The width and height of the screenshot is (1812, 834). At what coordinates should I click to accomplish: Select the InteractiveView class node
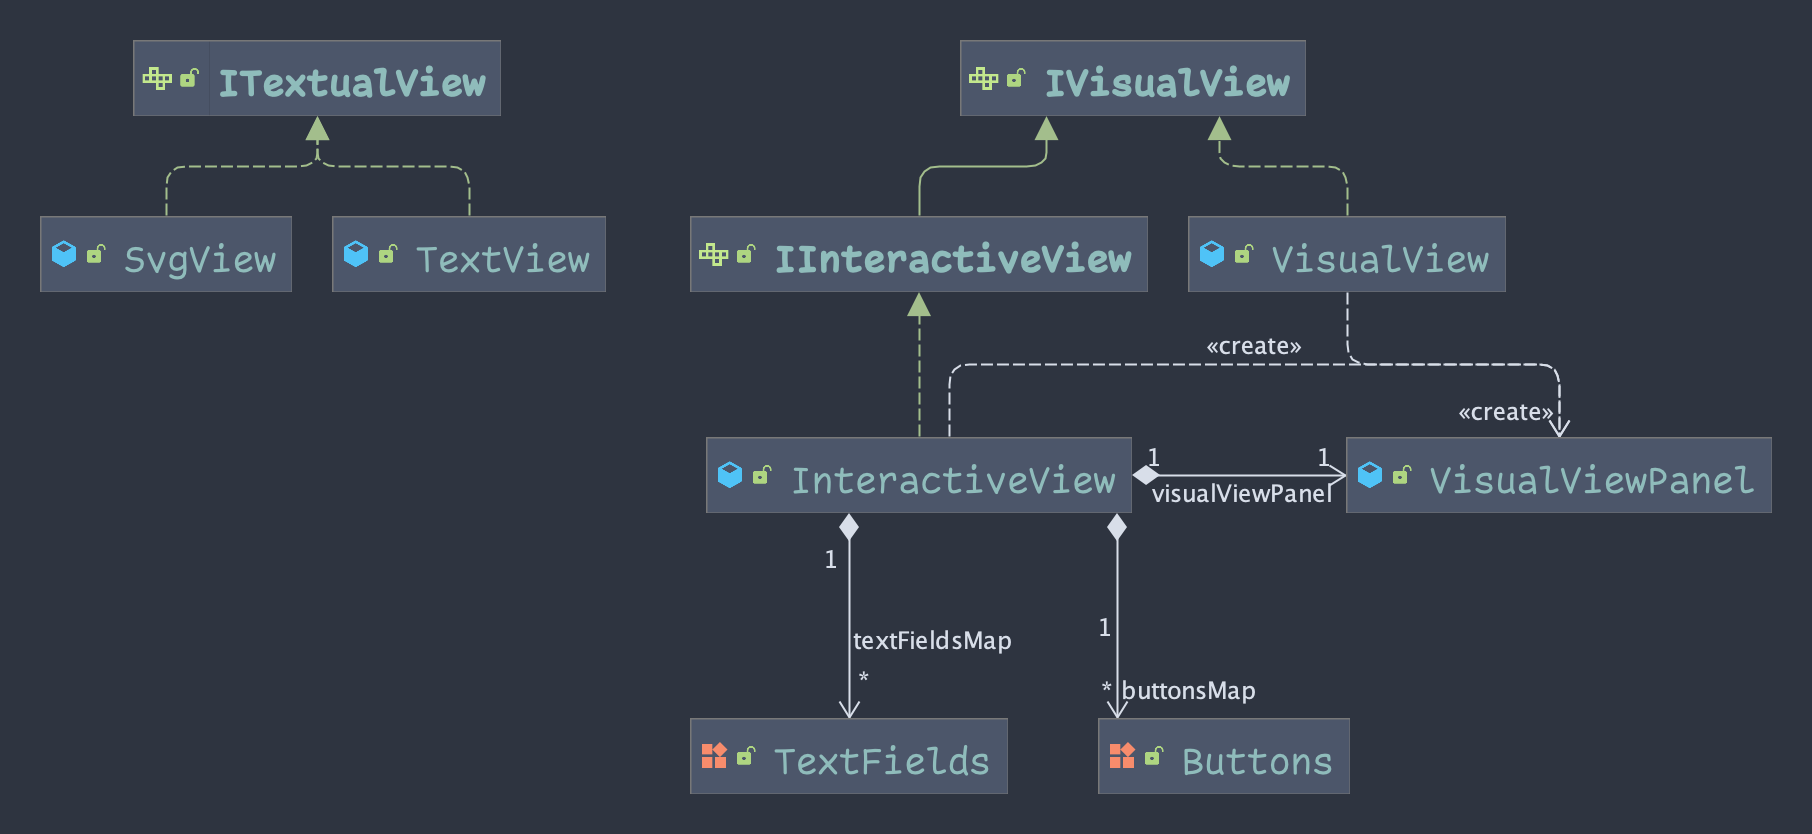coord(919,475)
